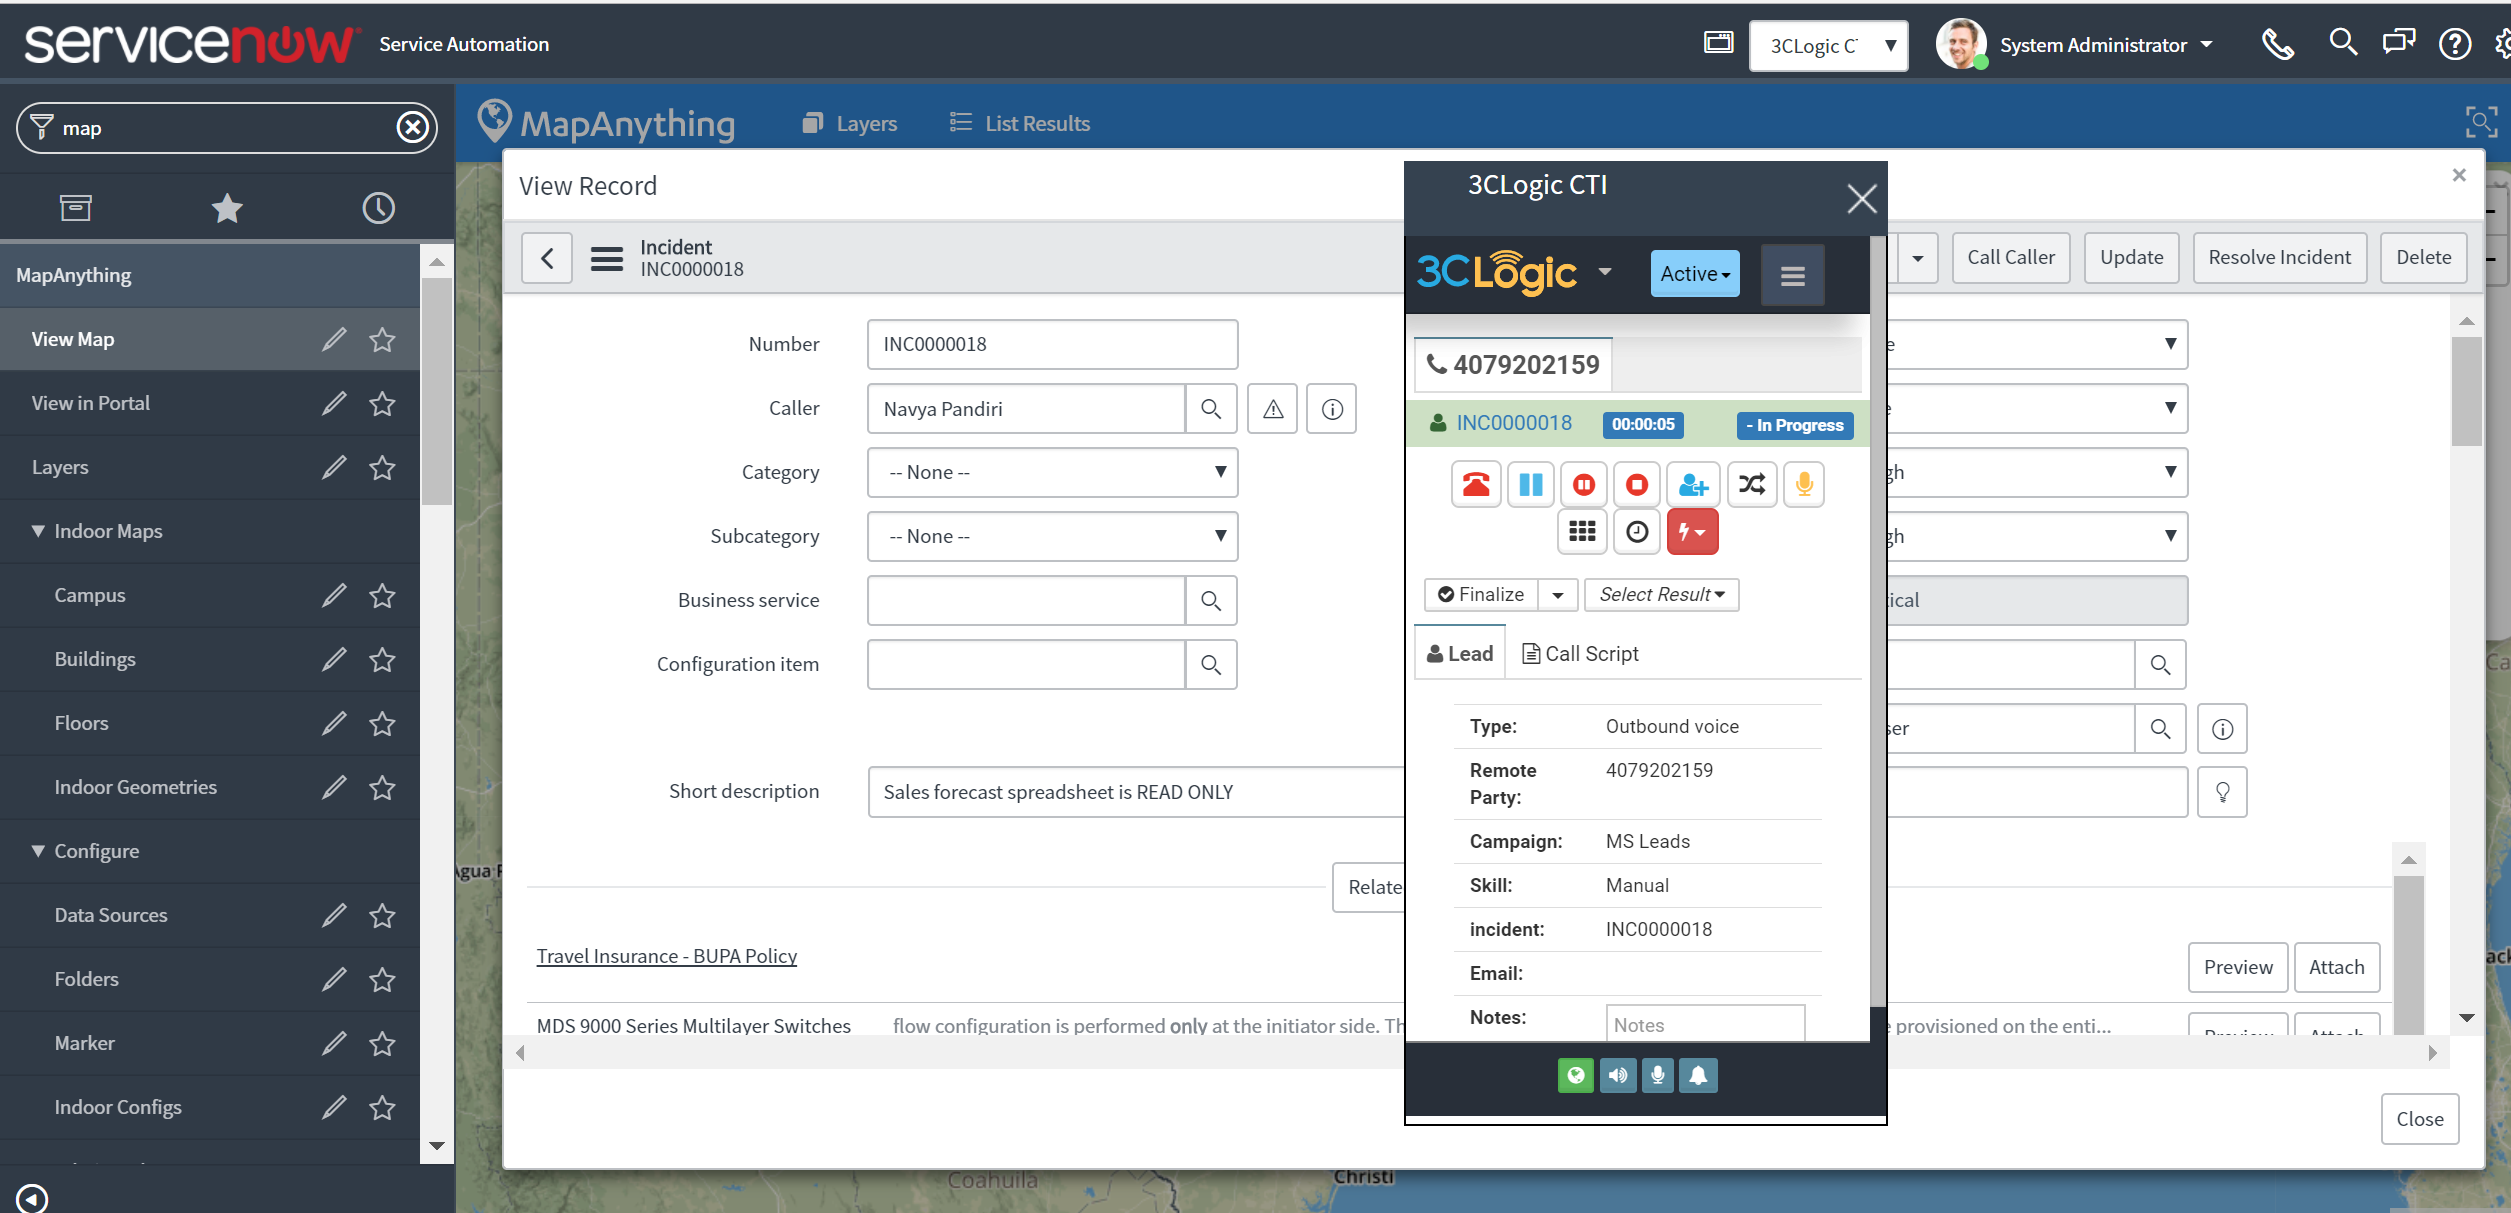Hang up the call with red phone icon
The height and width of the screenshot is (1213, 2511).
click(x=1475, y=485)
